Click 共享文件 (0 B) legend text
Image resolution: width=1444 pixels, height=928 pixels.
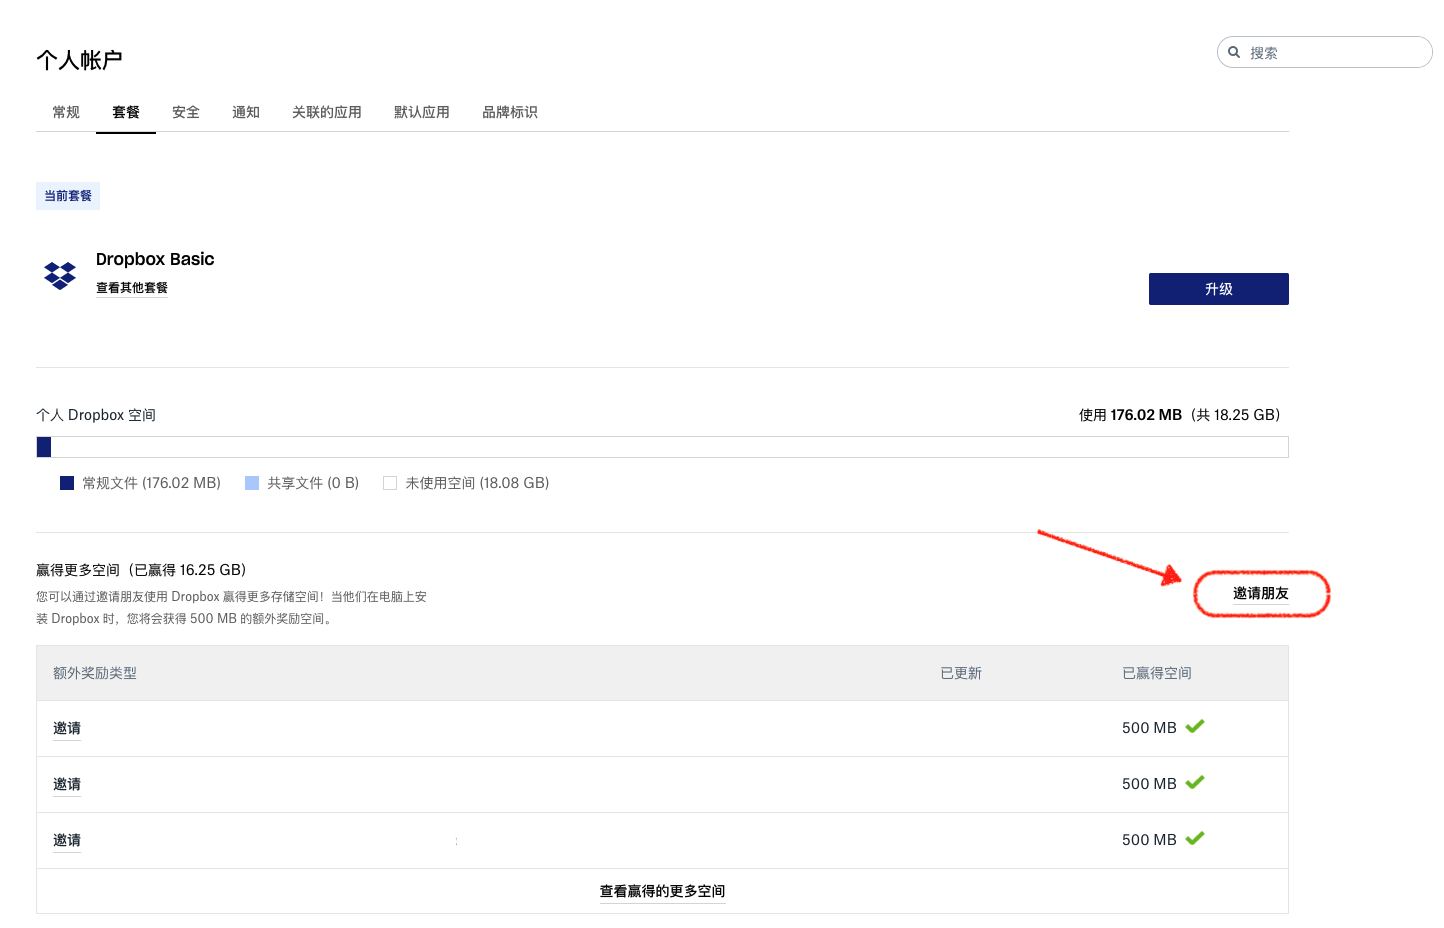click(x=313, y=483)
